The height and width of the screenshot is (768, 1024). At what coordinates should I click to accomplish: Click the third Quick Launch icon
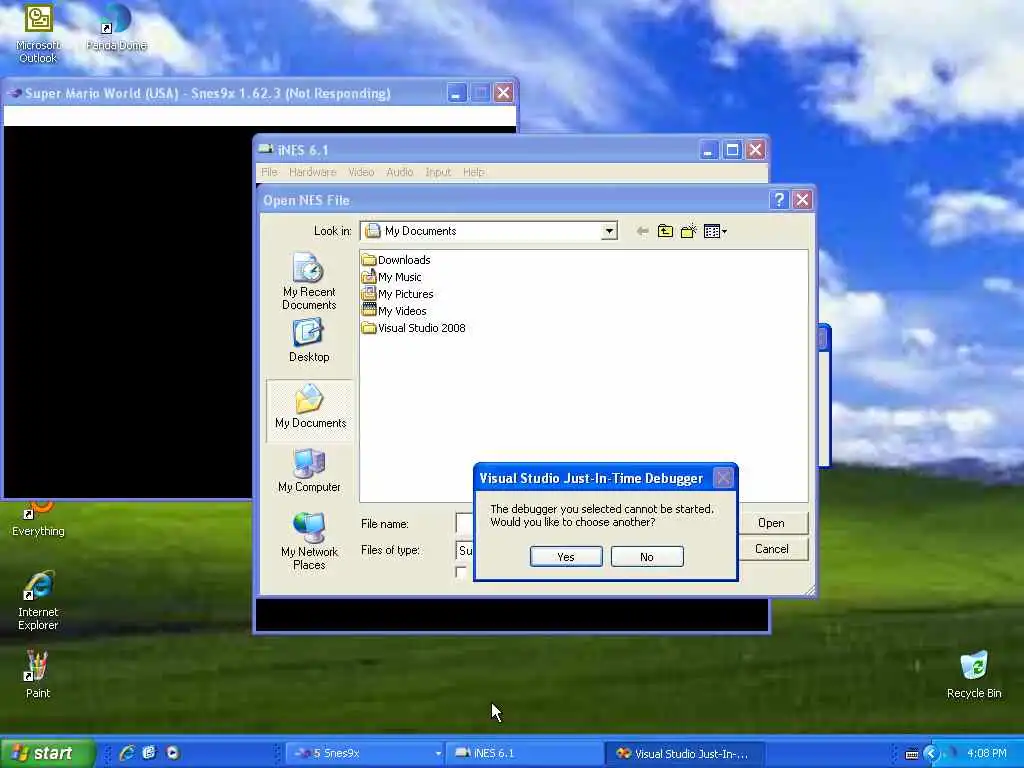172,753
